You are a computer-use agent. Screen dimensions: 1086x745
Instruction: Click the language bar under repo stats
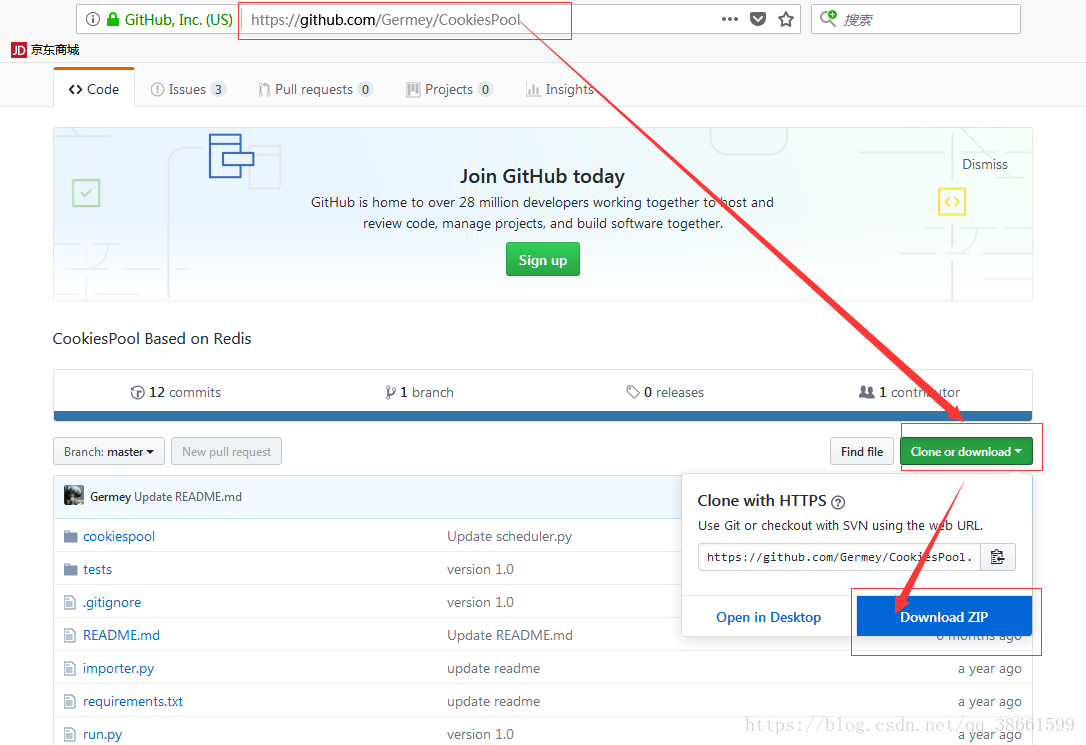543,416
